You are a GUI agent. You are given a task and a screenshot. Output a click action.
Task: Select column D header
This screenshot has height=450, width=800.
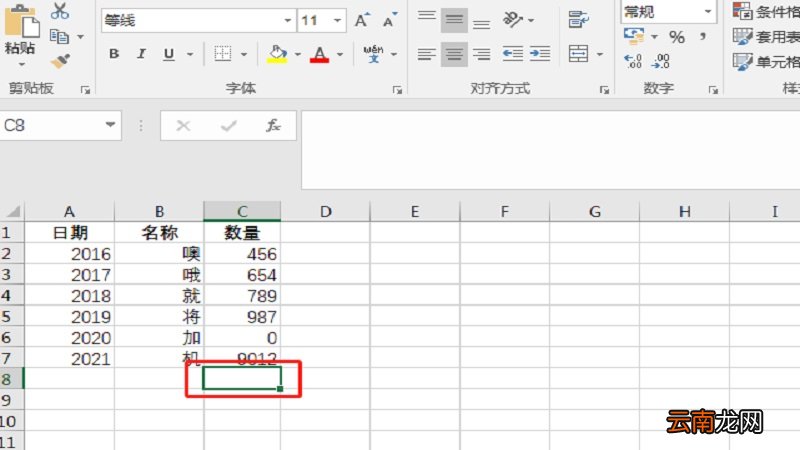click(x=326, y=211)
